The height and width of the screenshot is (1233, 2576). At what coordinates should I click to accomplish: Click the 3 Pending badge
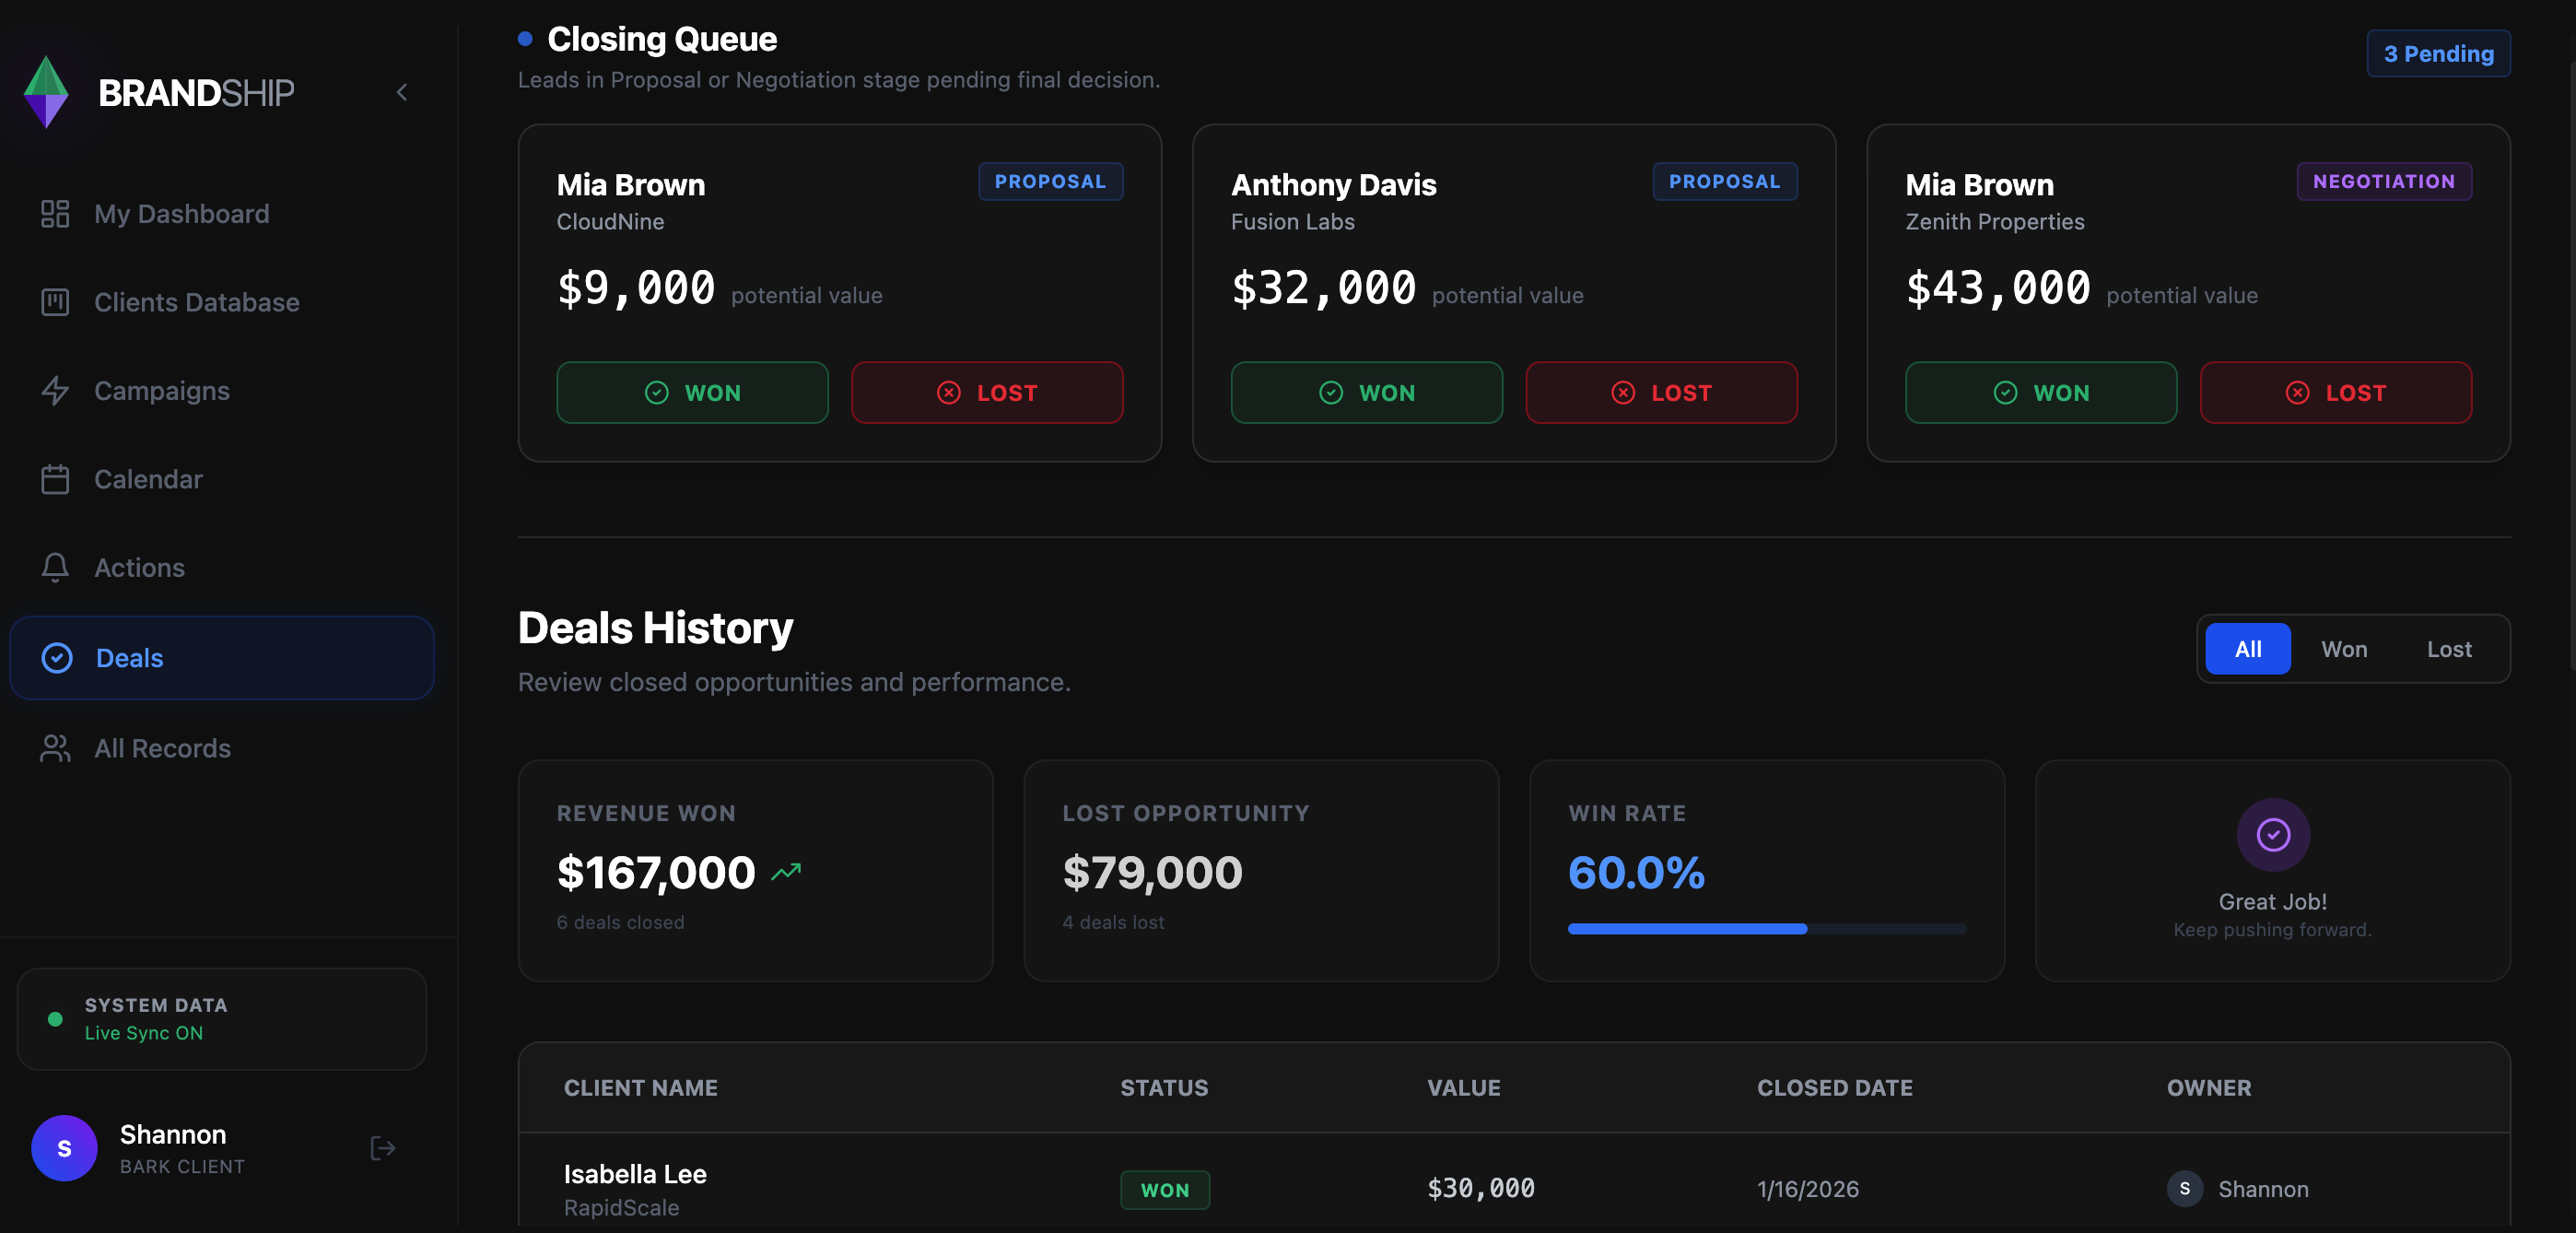tap(2437, 54)
